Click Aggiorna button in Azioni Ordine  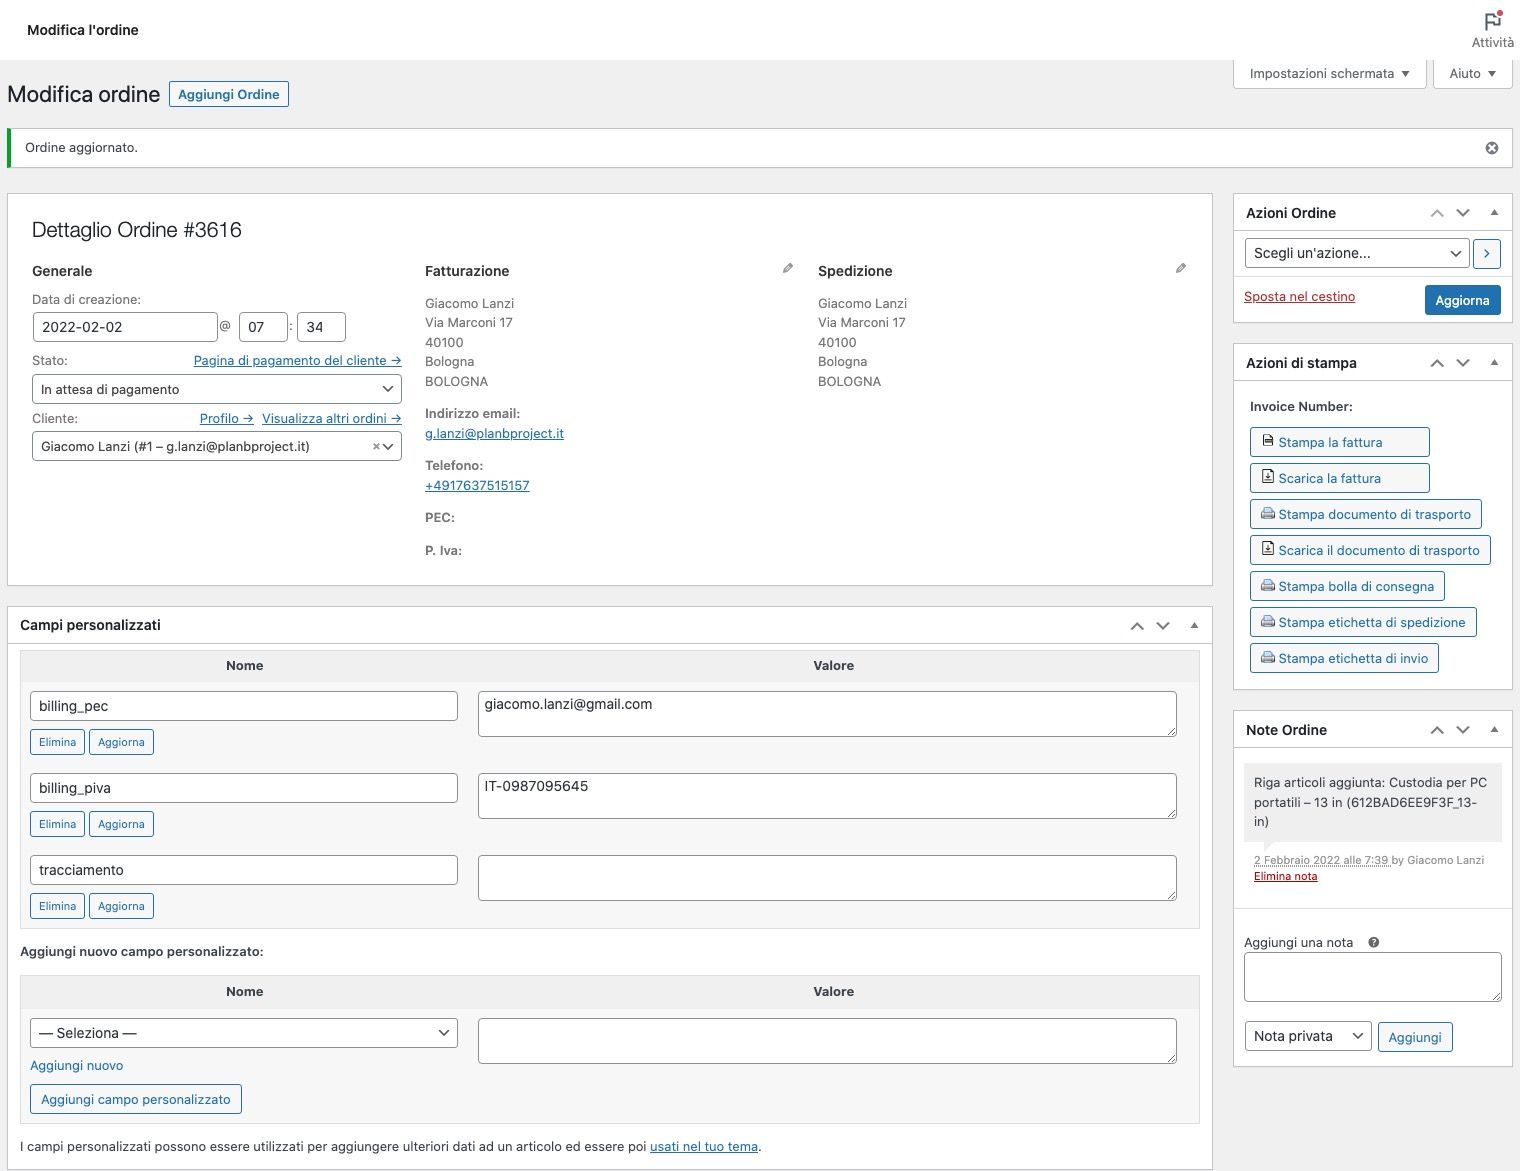pyautogui.click(x=1462, y=300)
